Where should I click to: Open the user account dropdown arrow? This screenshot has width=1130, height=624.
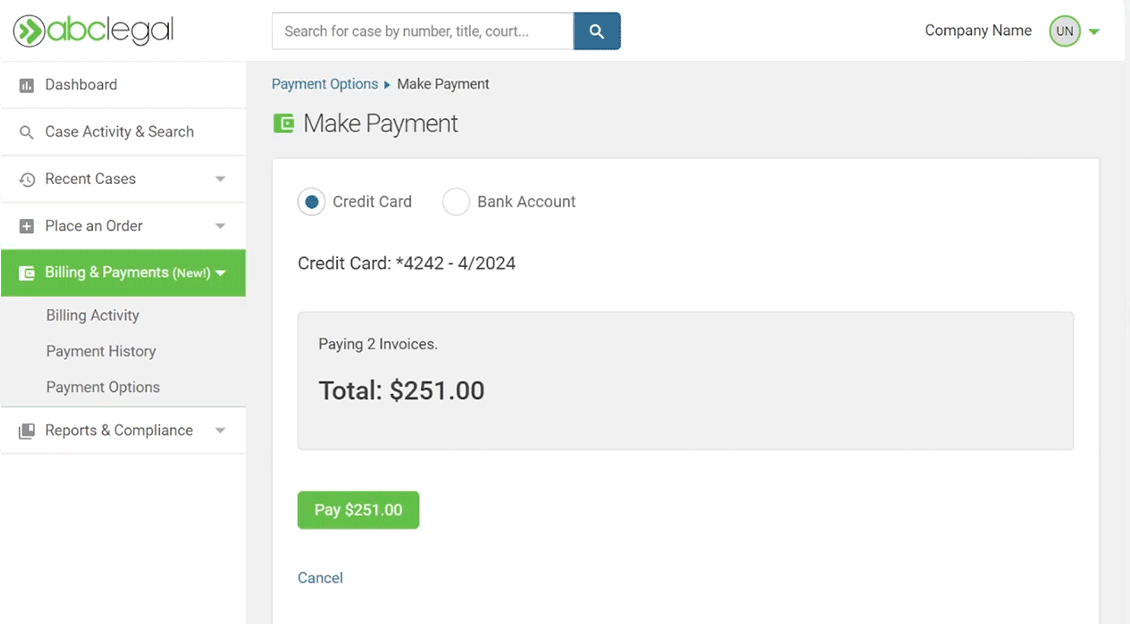pos(1094,32)
